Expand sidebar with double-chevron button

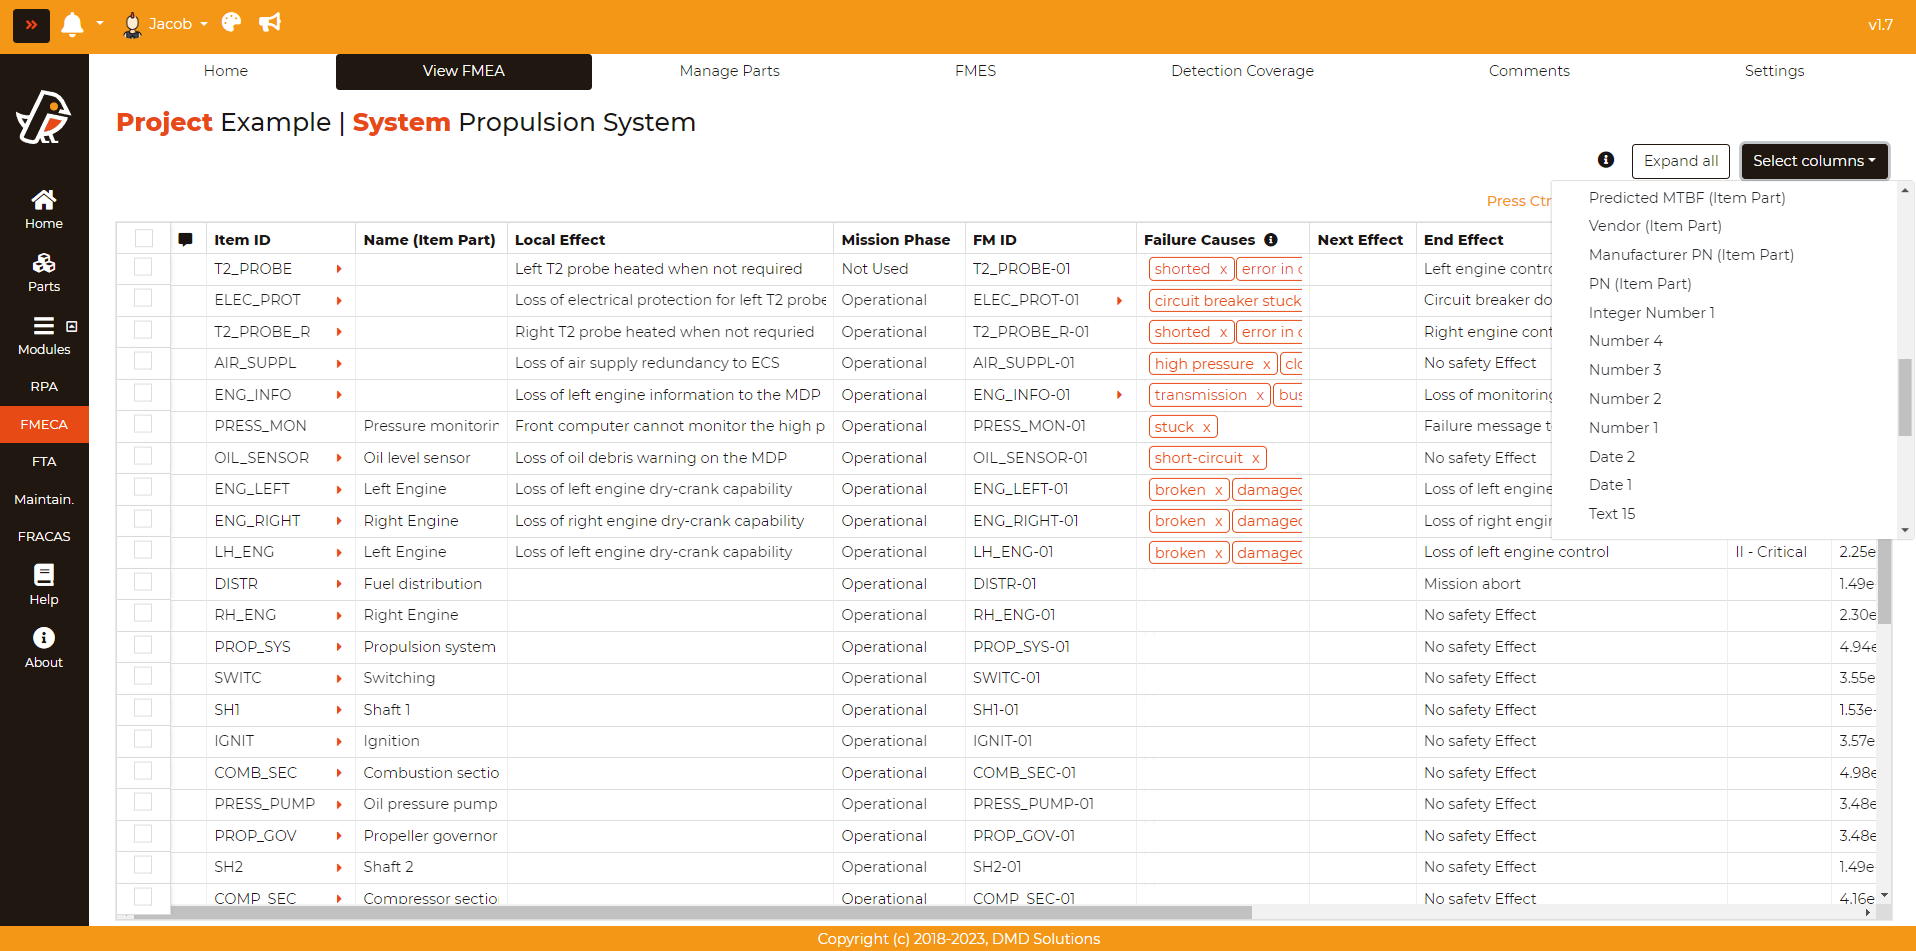tap(31, 24)
